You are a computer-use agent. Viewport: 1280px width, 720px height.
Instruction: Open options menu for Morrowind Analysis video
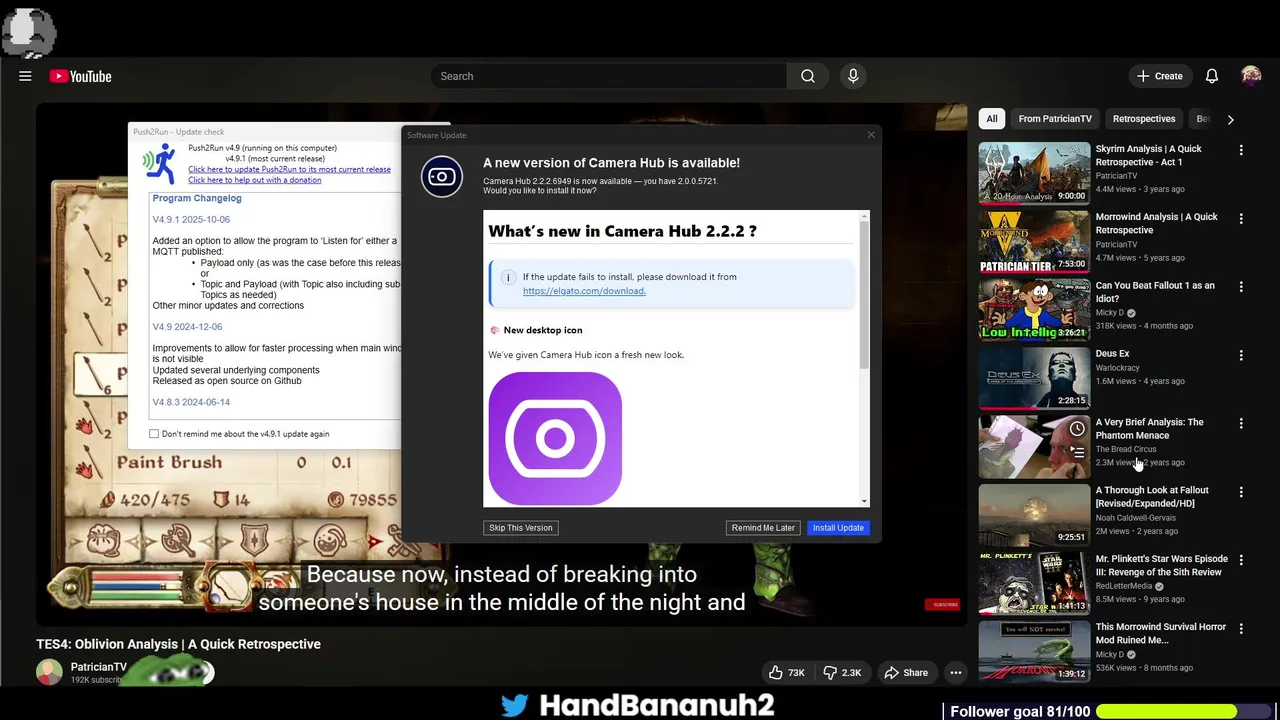[x=1241, y=218]
